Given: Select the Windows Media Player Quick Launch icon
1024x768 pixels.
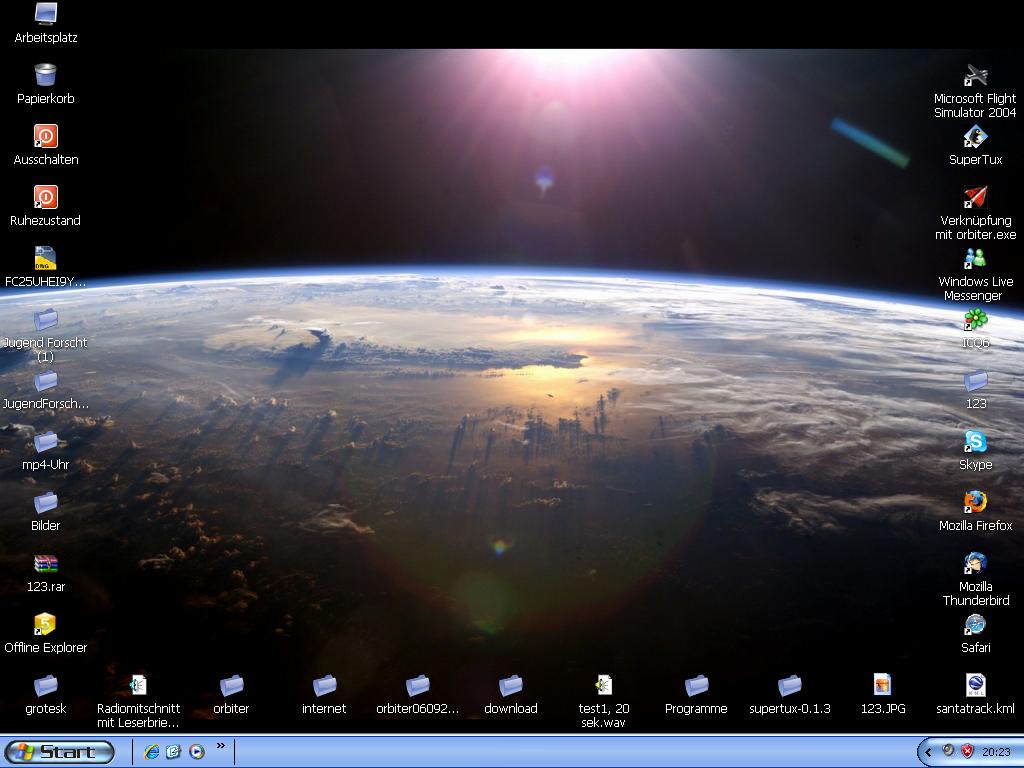Looking at the screenshot, I should pyautogui.click(x=197, y=752).
